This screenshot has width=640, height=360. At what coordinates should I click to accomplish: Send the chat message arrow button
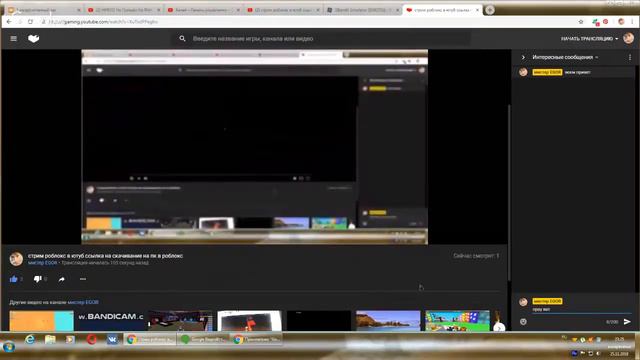pos(627,322)
